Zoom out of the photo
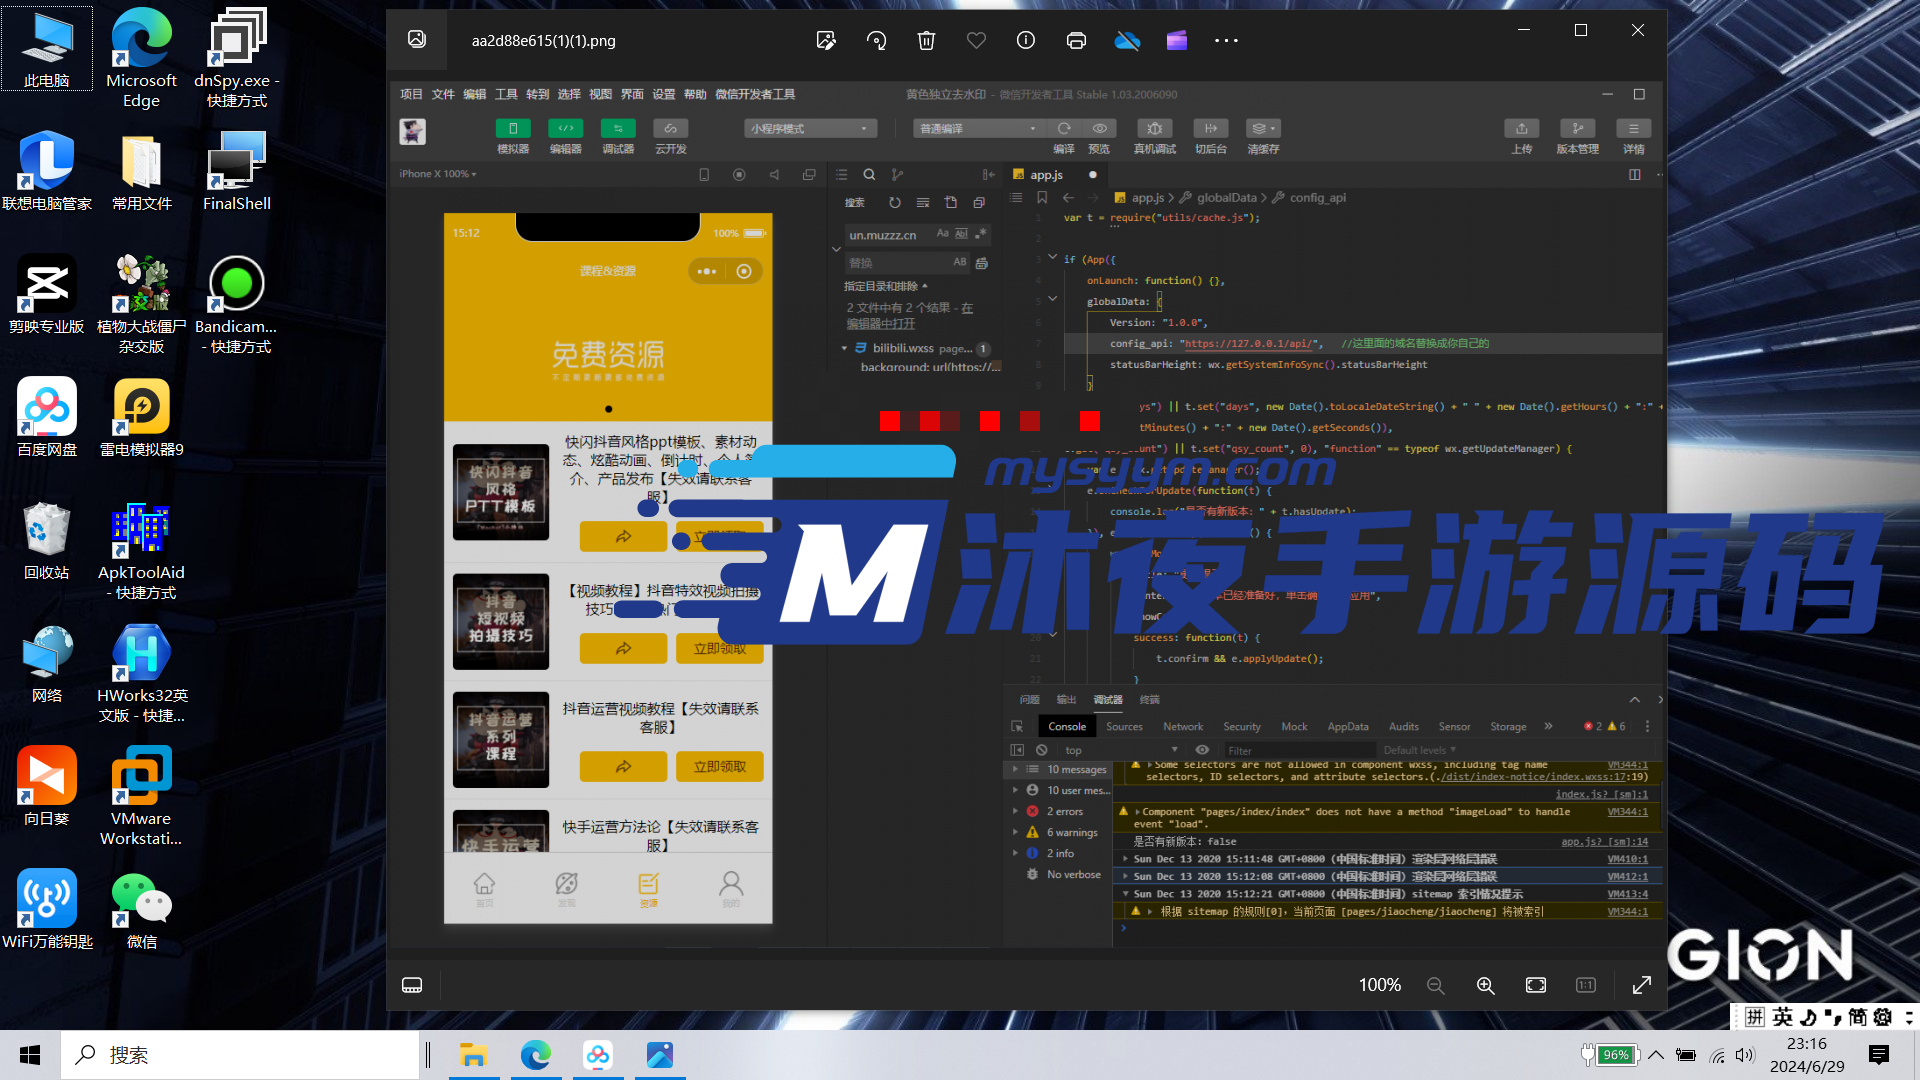This screenshot has height=1080, width=1920. pyautogui.click(x=1436, y=985)
